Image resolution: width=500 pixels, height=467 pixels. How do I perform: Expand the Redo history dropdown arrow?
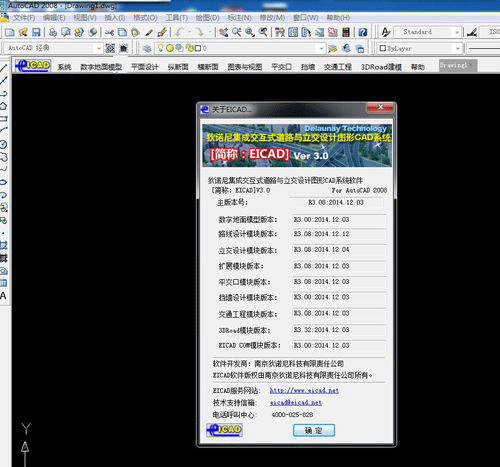pyautogui.click(x=210, y=32)
